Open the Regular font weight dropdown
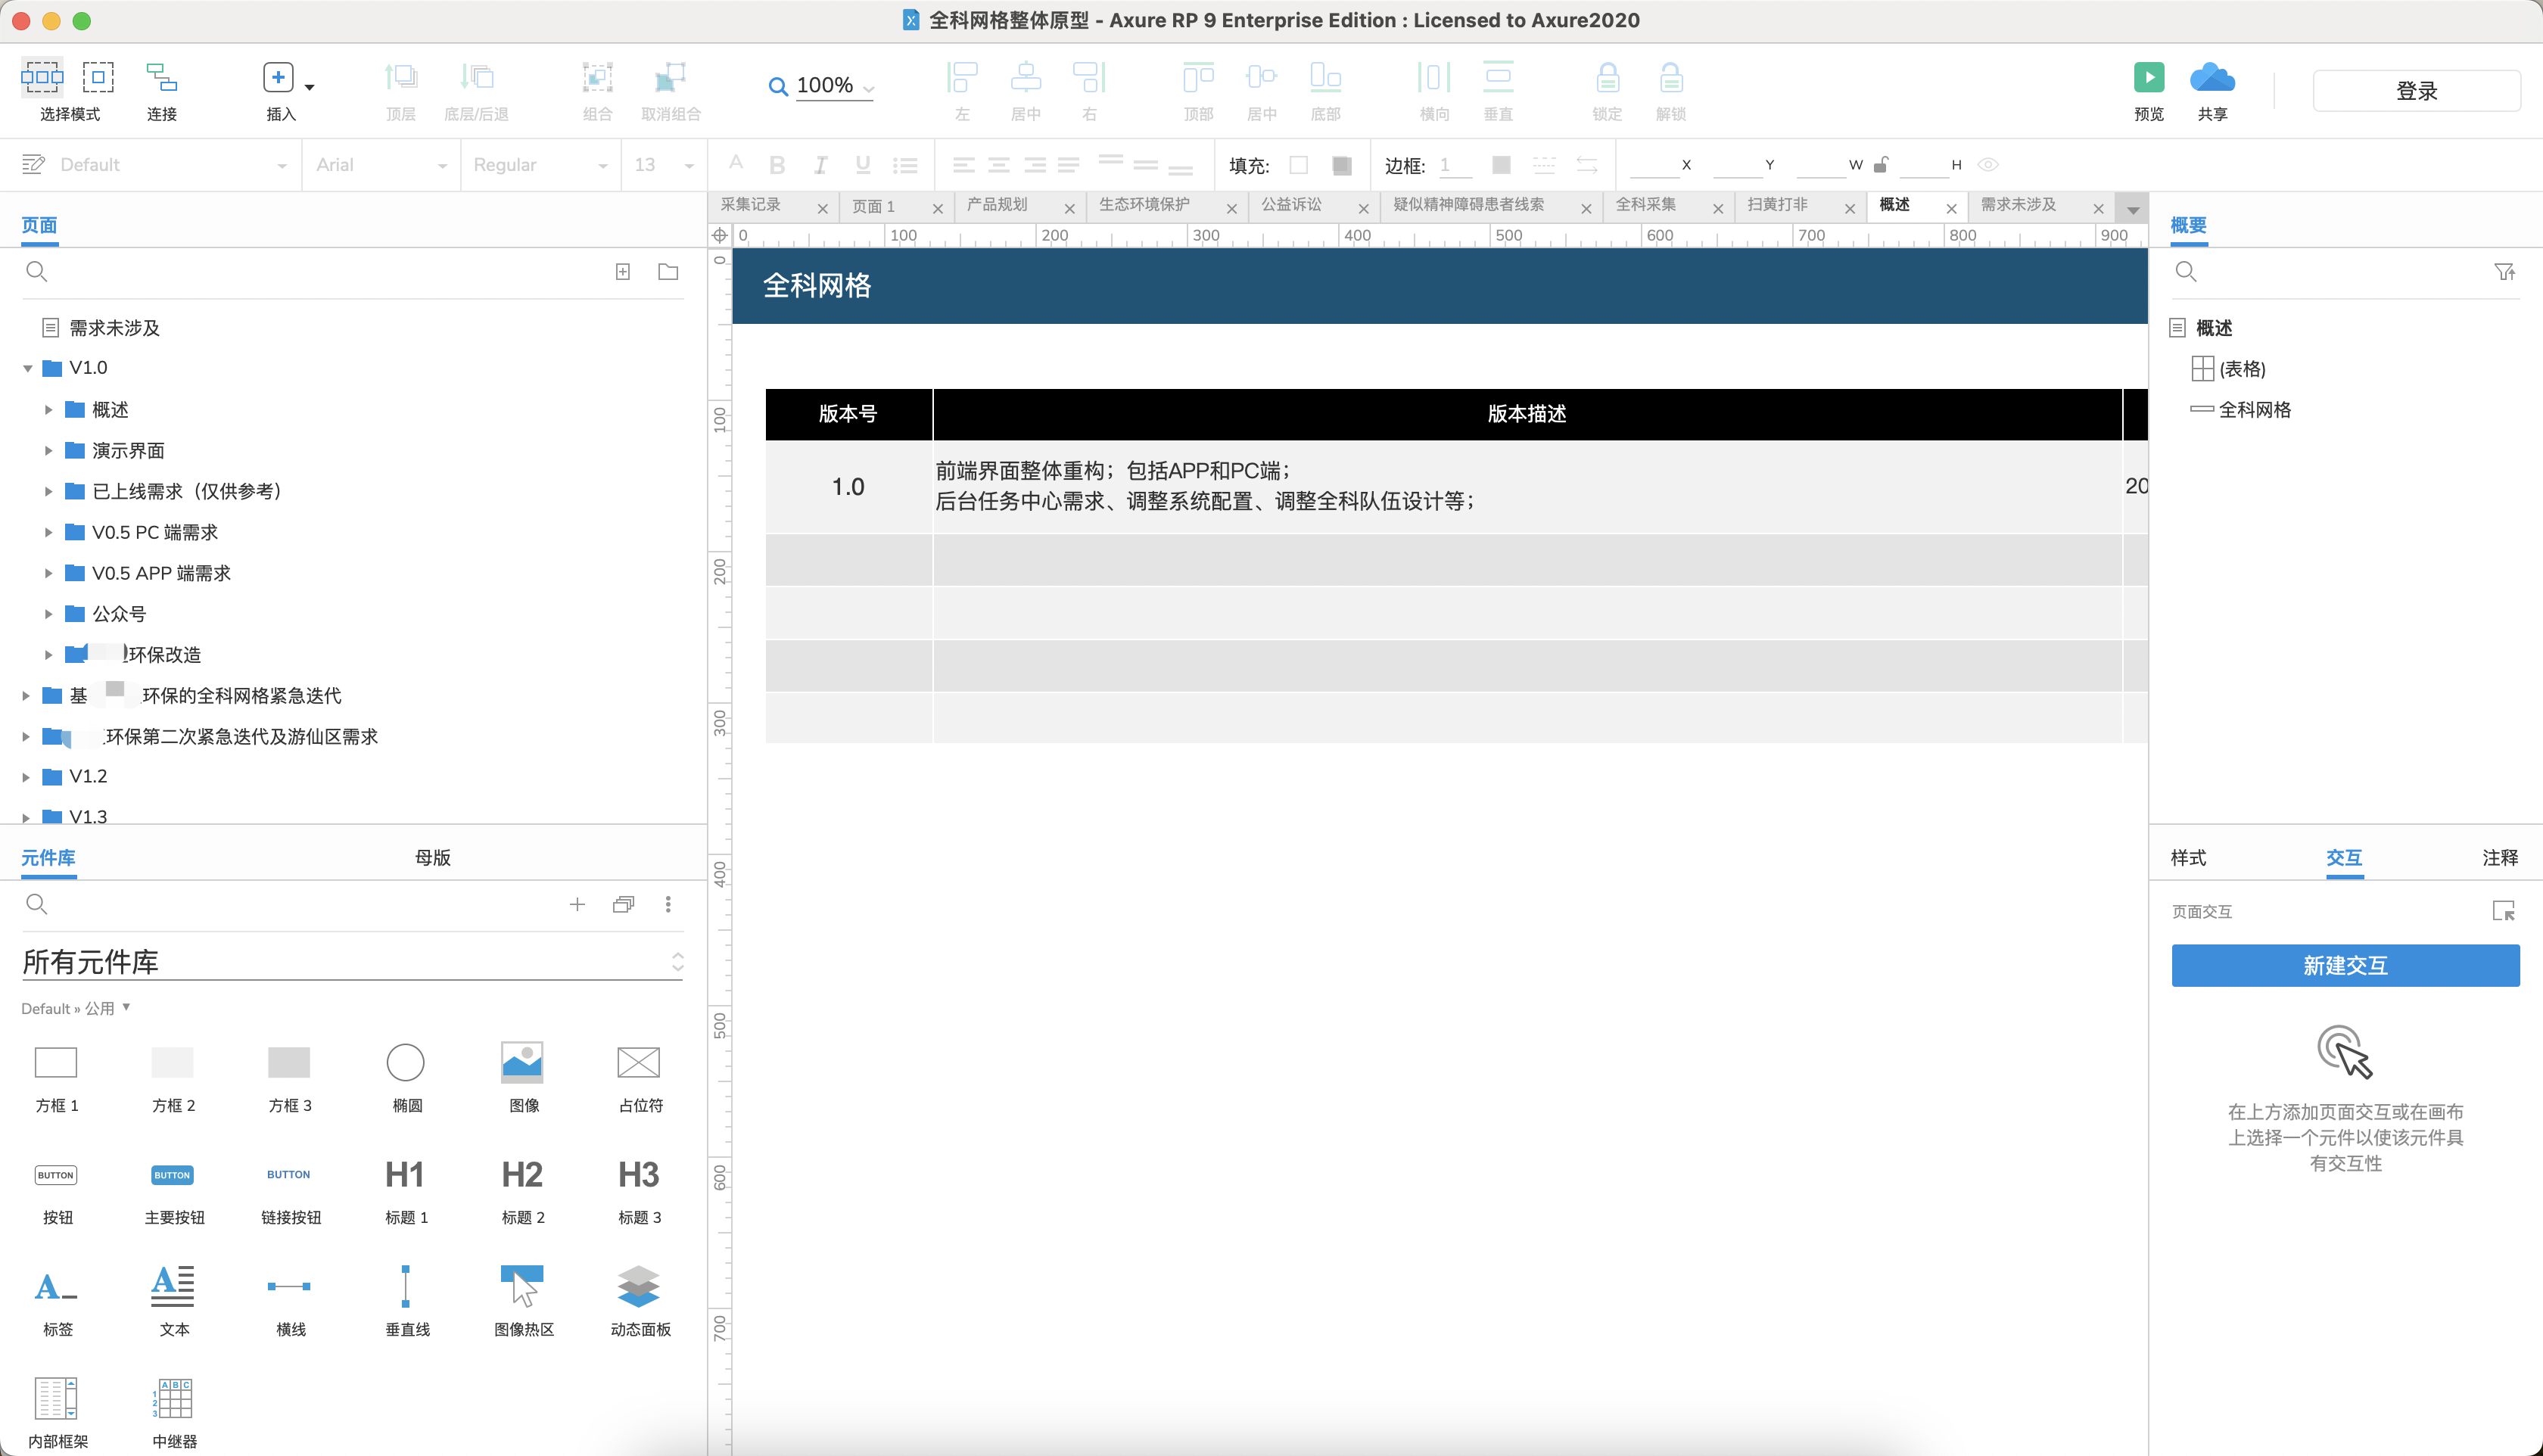The width and height of the screenshot is (2543, 1456). pyautogui.click(x=603, y=166)
